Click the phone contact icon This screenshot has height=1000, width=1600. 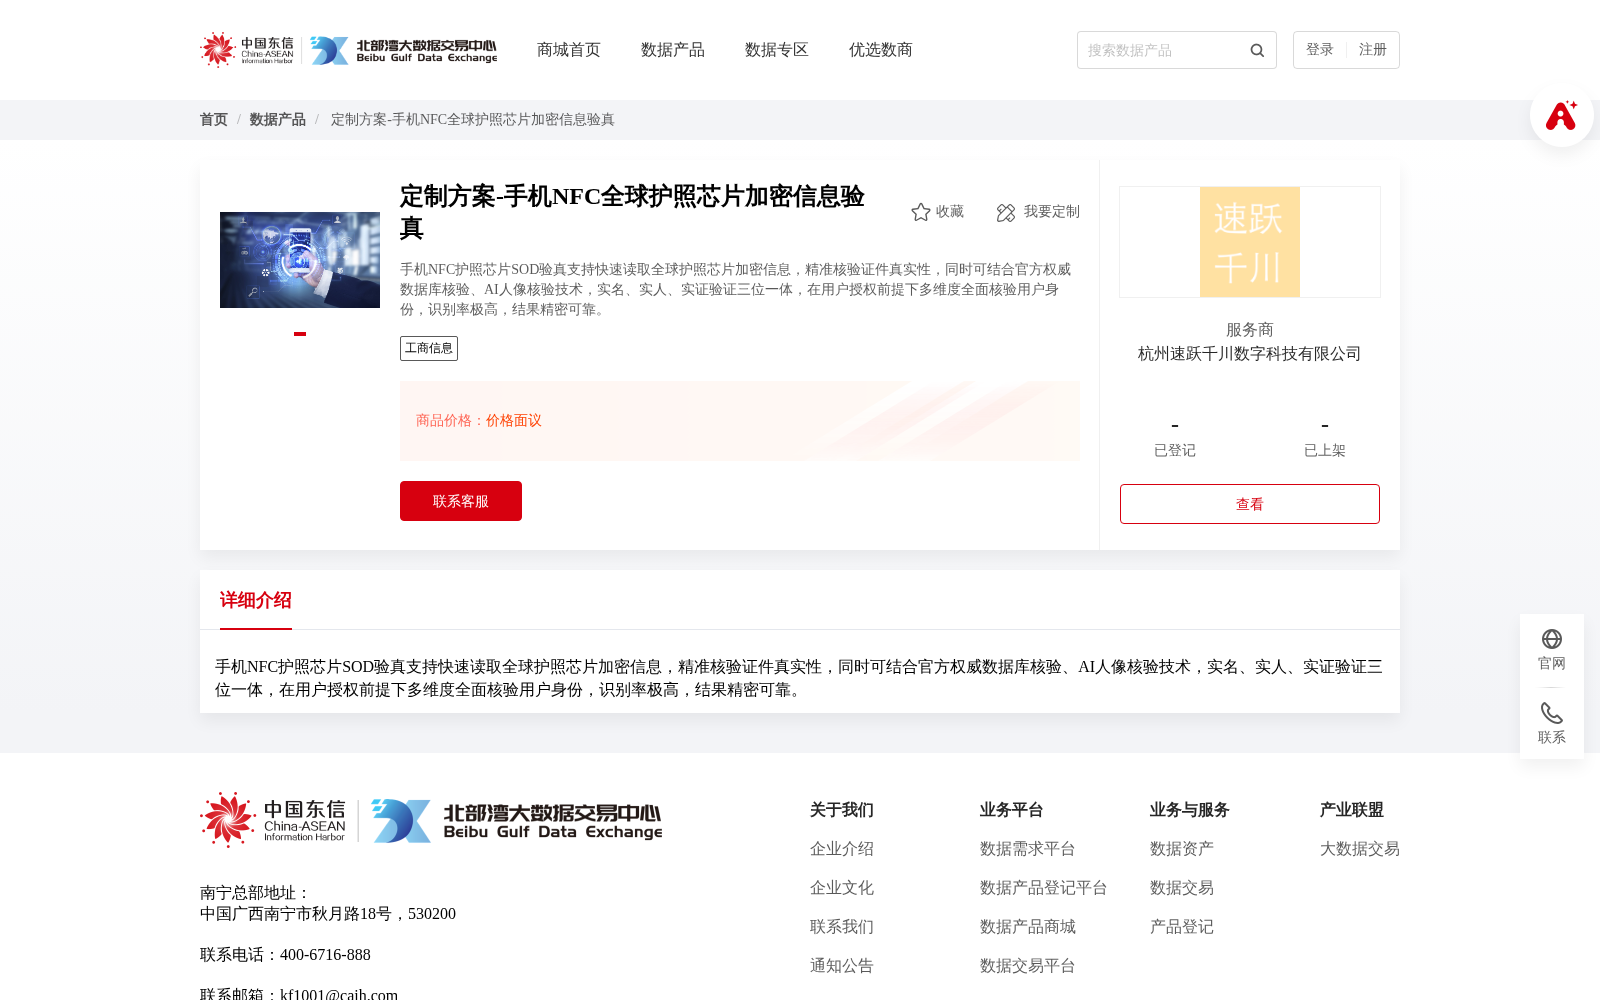coord(1552,713)
